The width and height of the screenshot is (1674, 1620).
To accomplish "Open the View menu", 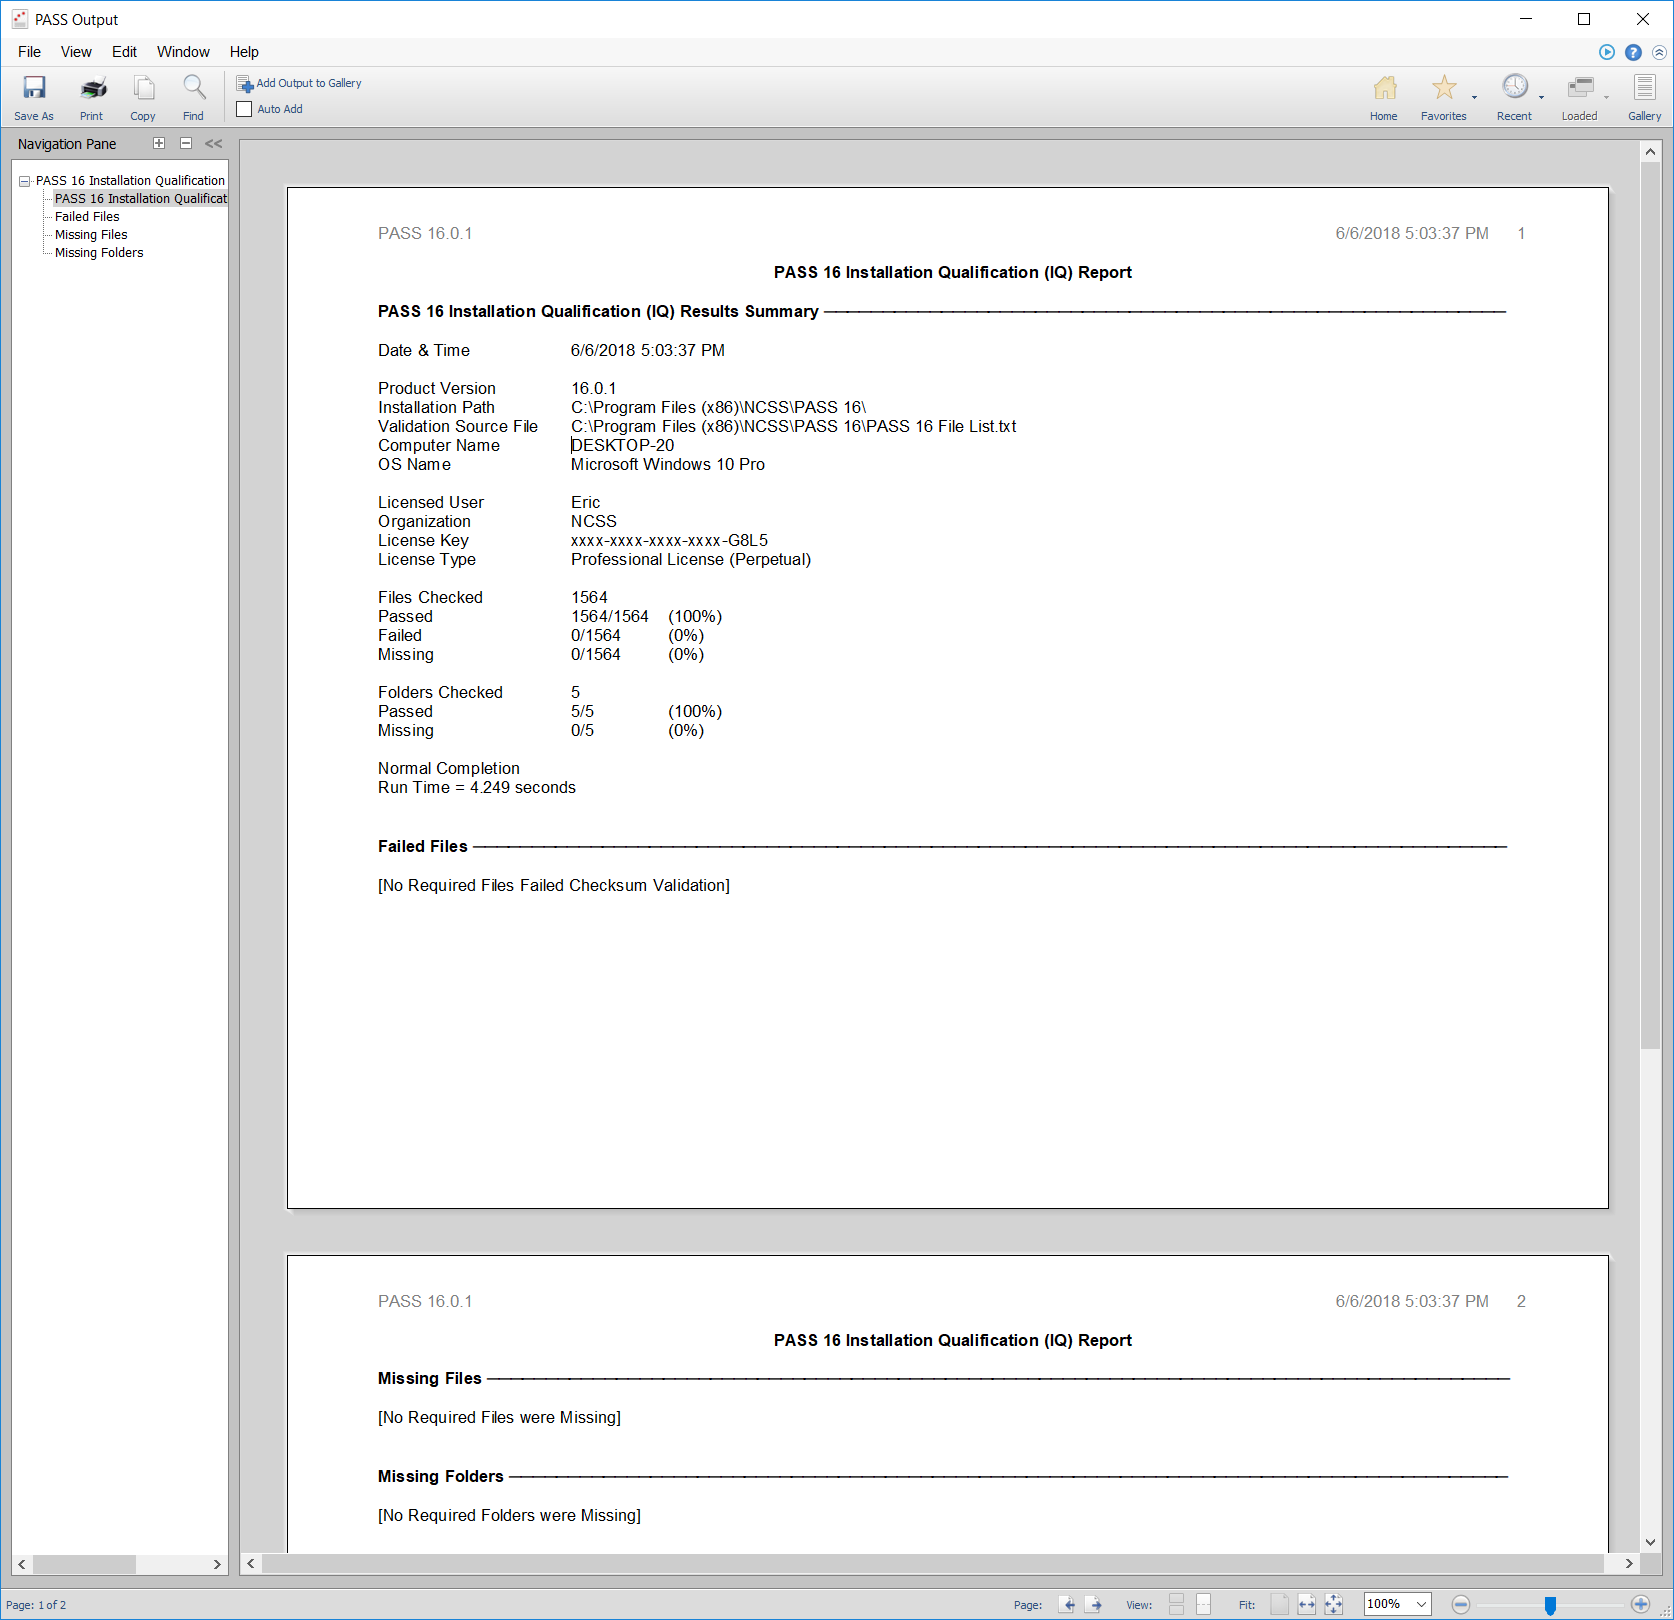I will tap(76, 52).
